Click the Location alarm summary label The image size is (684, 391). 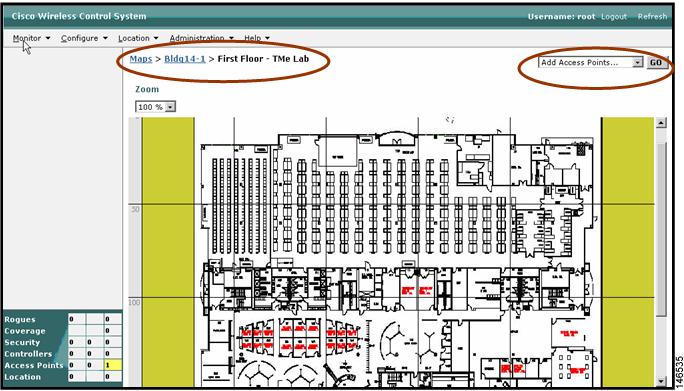pyautogui.click(x=22, y=377)
